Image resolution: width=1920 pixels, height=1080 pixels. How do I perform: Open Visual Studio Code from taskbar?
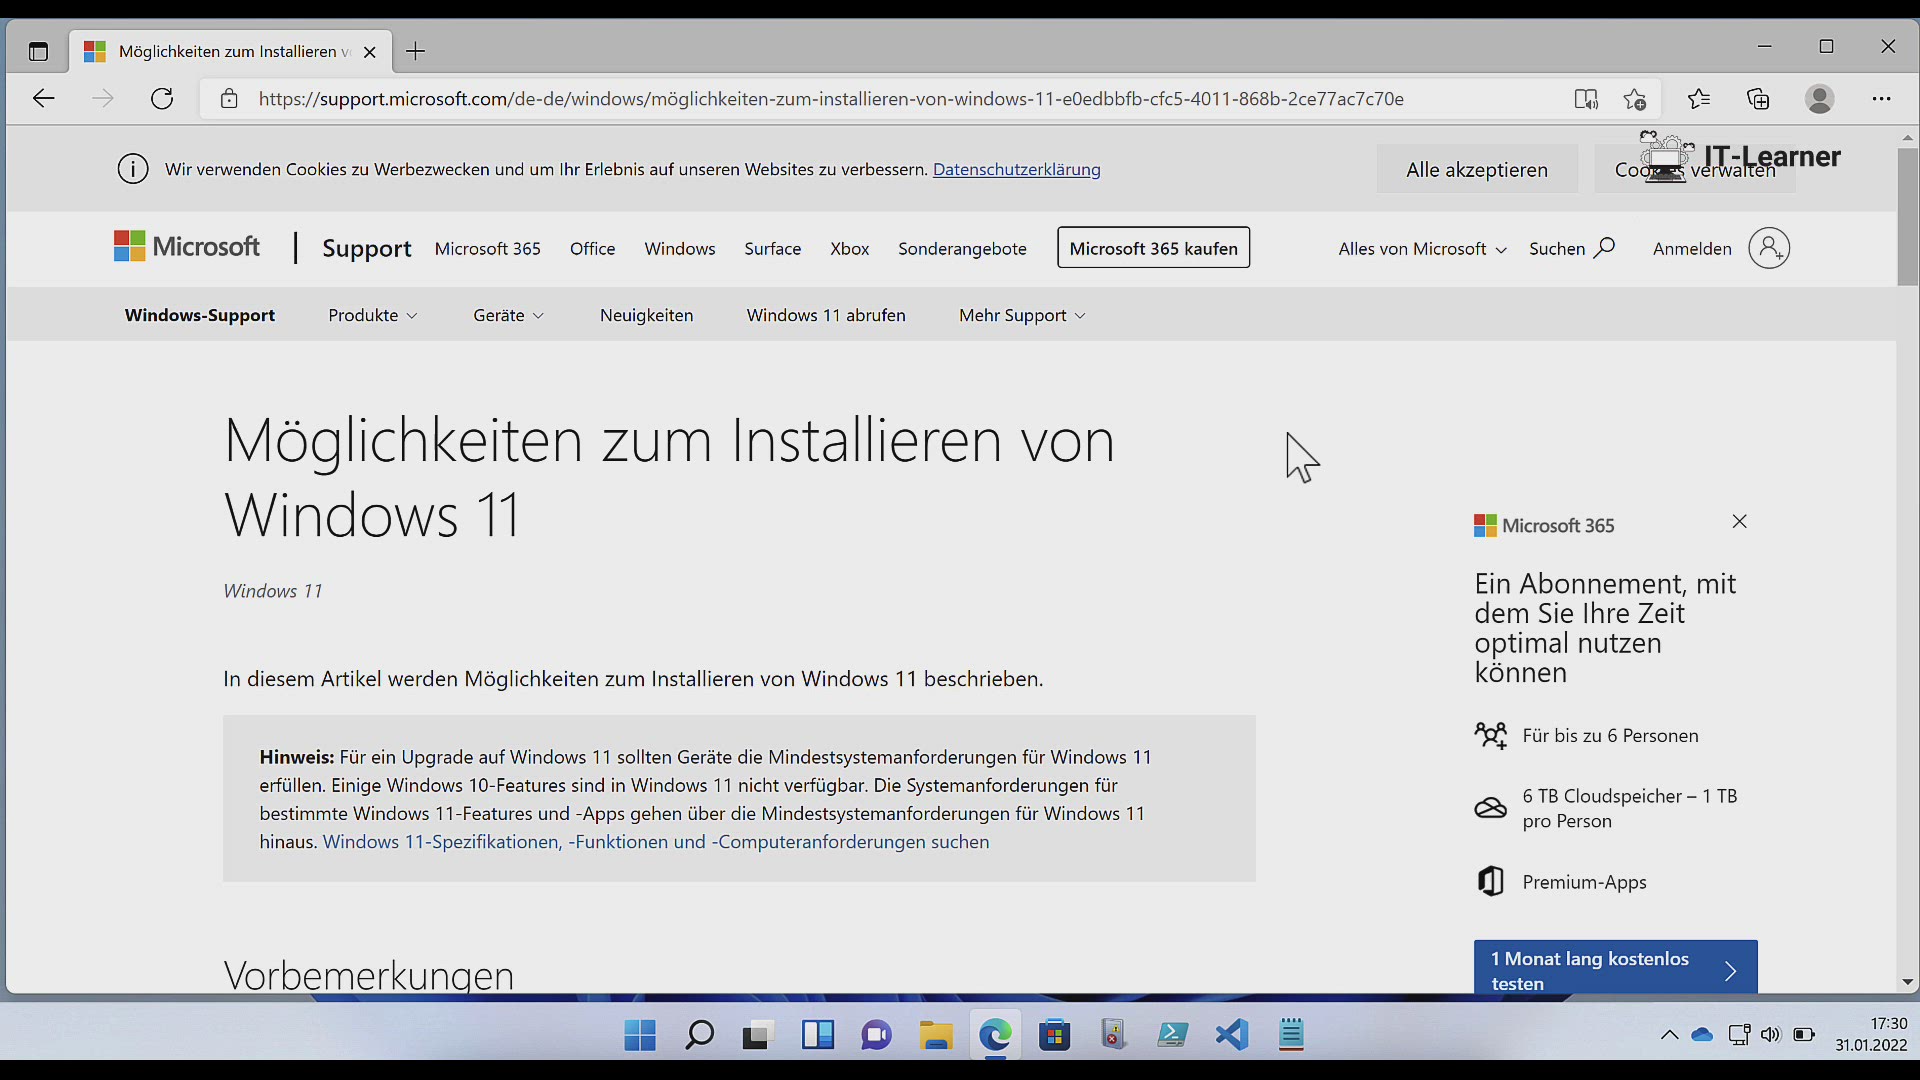click(1232, 1035)
